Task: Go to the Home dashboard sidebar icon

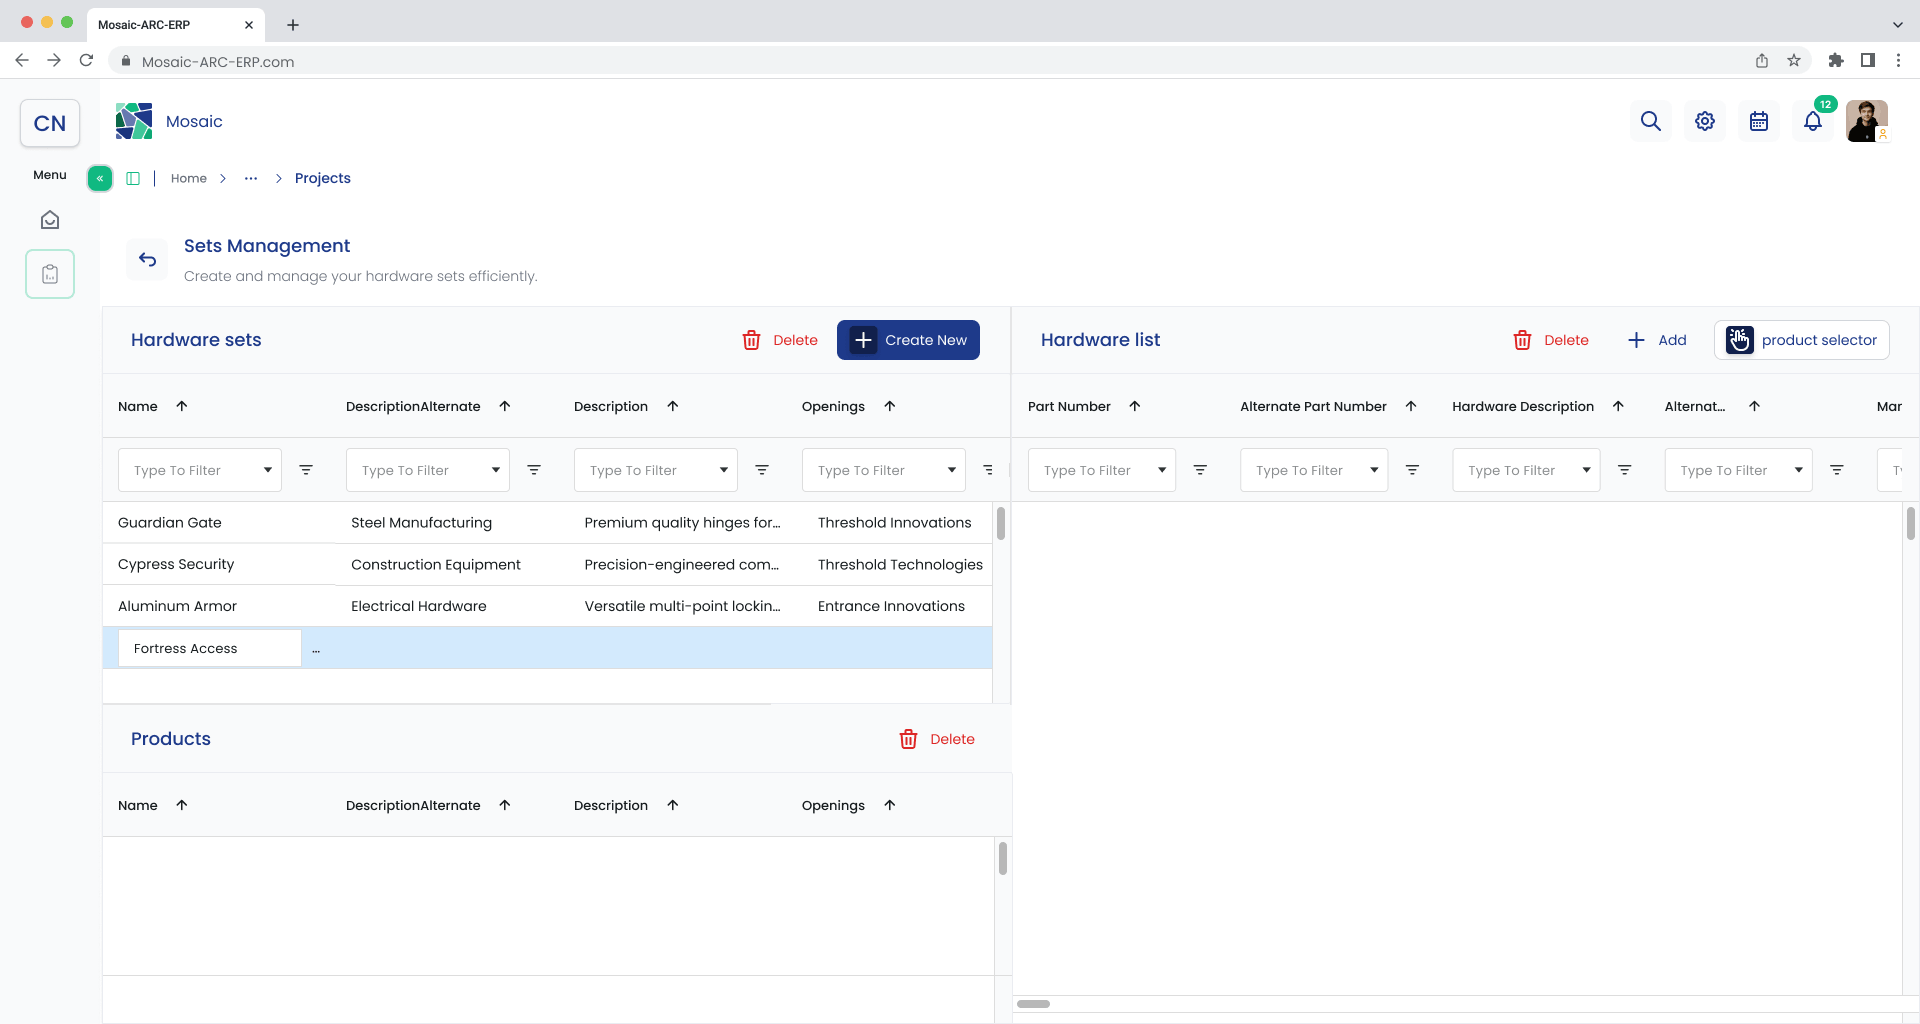Action: click(50, 220)
